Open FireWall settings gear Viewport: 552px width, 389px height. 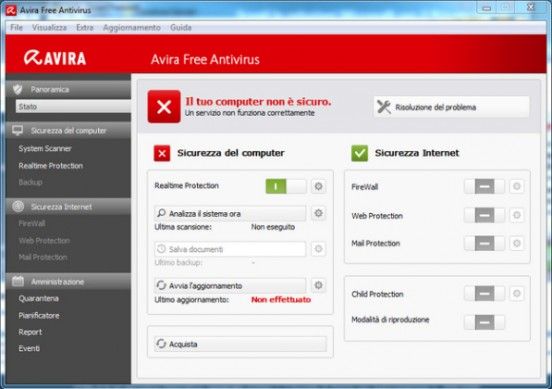point(516,186)
